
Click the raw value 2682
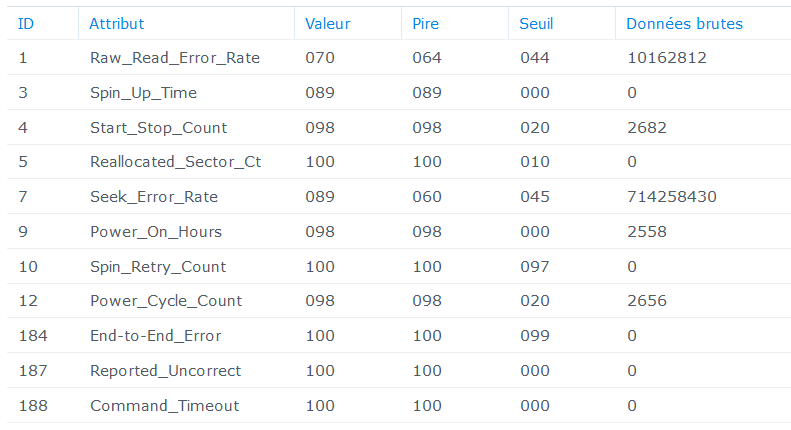(647, 127)
